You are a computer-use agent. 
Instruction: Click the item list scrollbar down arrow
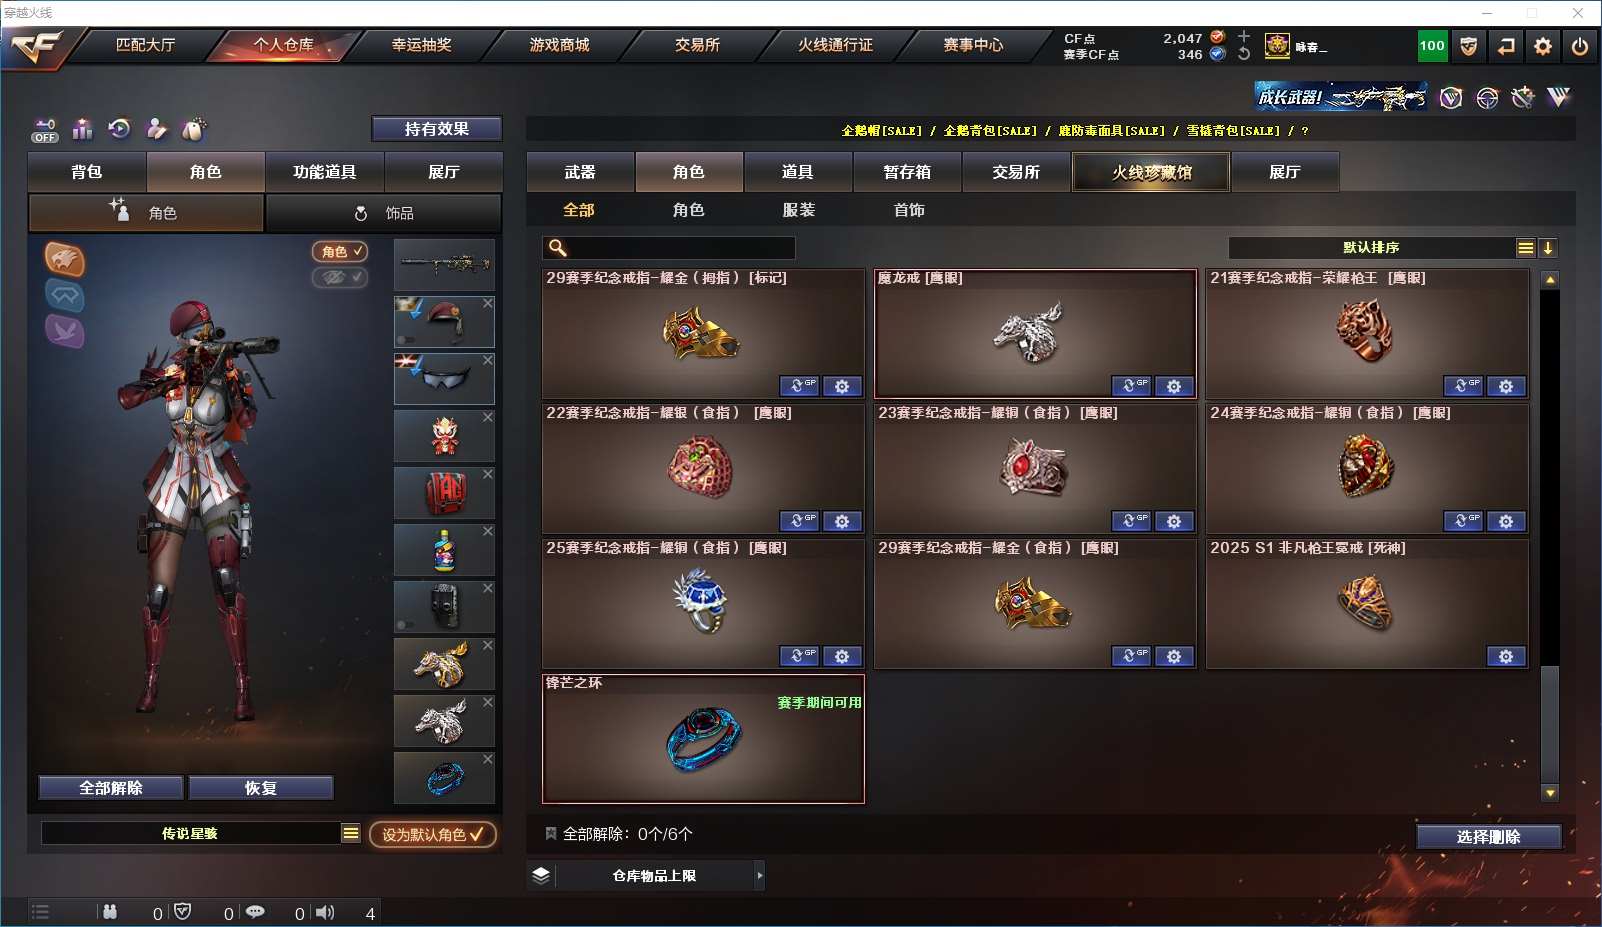pyautogui.click(x=1550, y=793)
